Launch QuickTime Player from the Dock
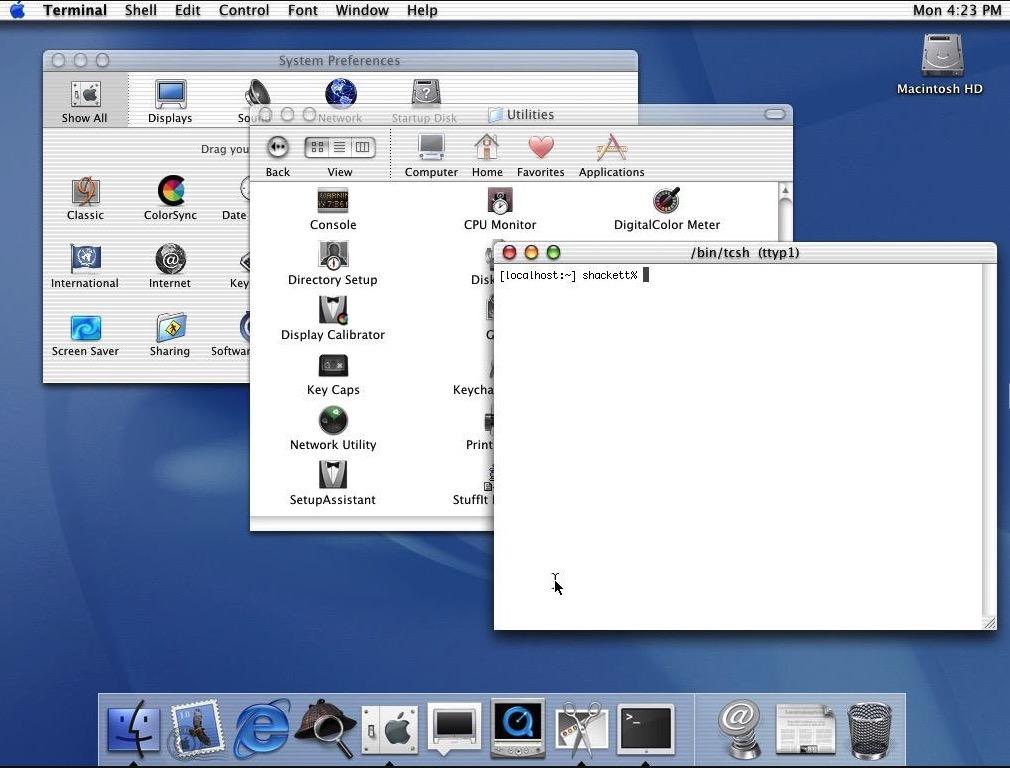The image size is (1010, 768). coord(518,728)
